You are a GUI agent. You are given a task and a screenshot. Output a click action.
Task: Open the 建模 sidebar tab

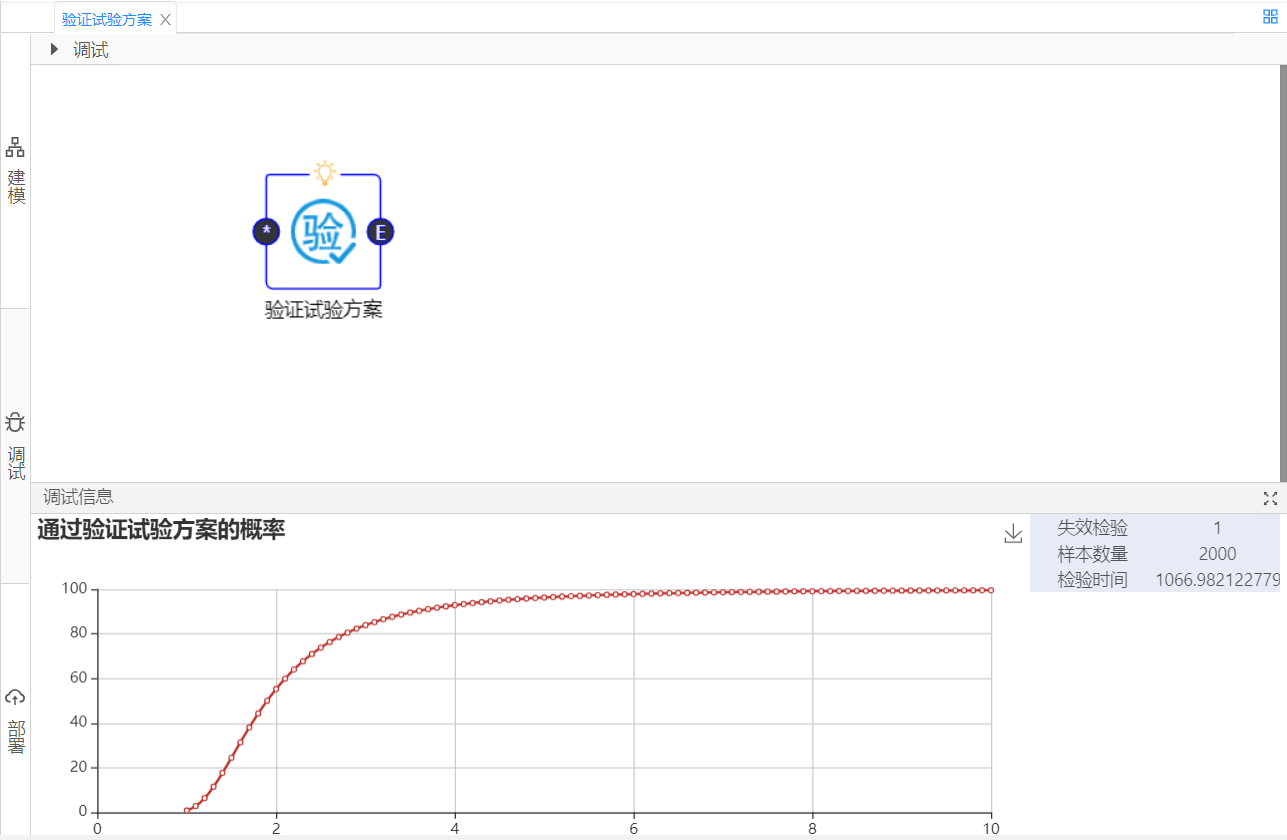pos(16,187)
